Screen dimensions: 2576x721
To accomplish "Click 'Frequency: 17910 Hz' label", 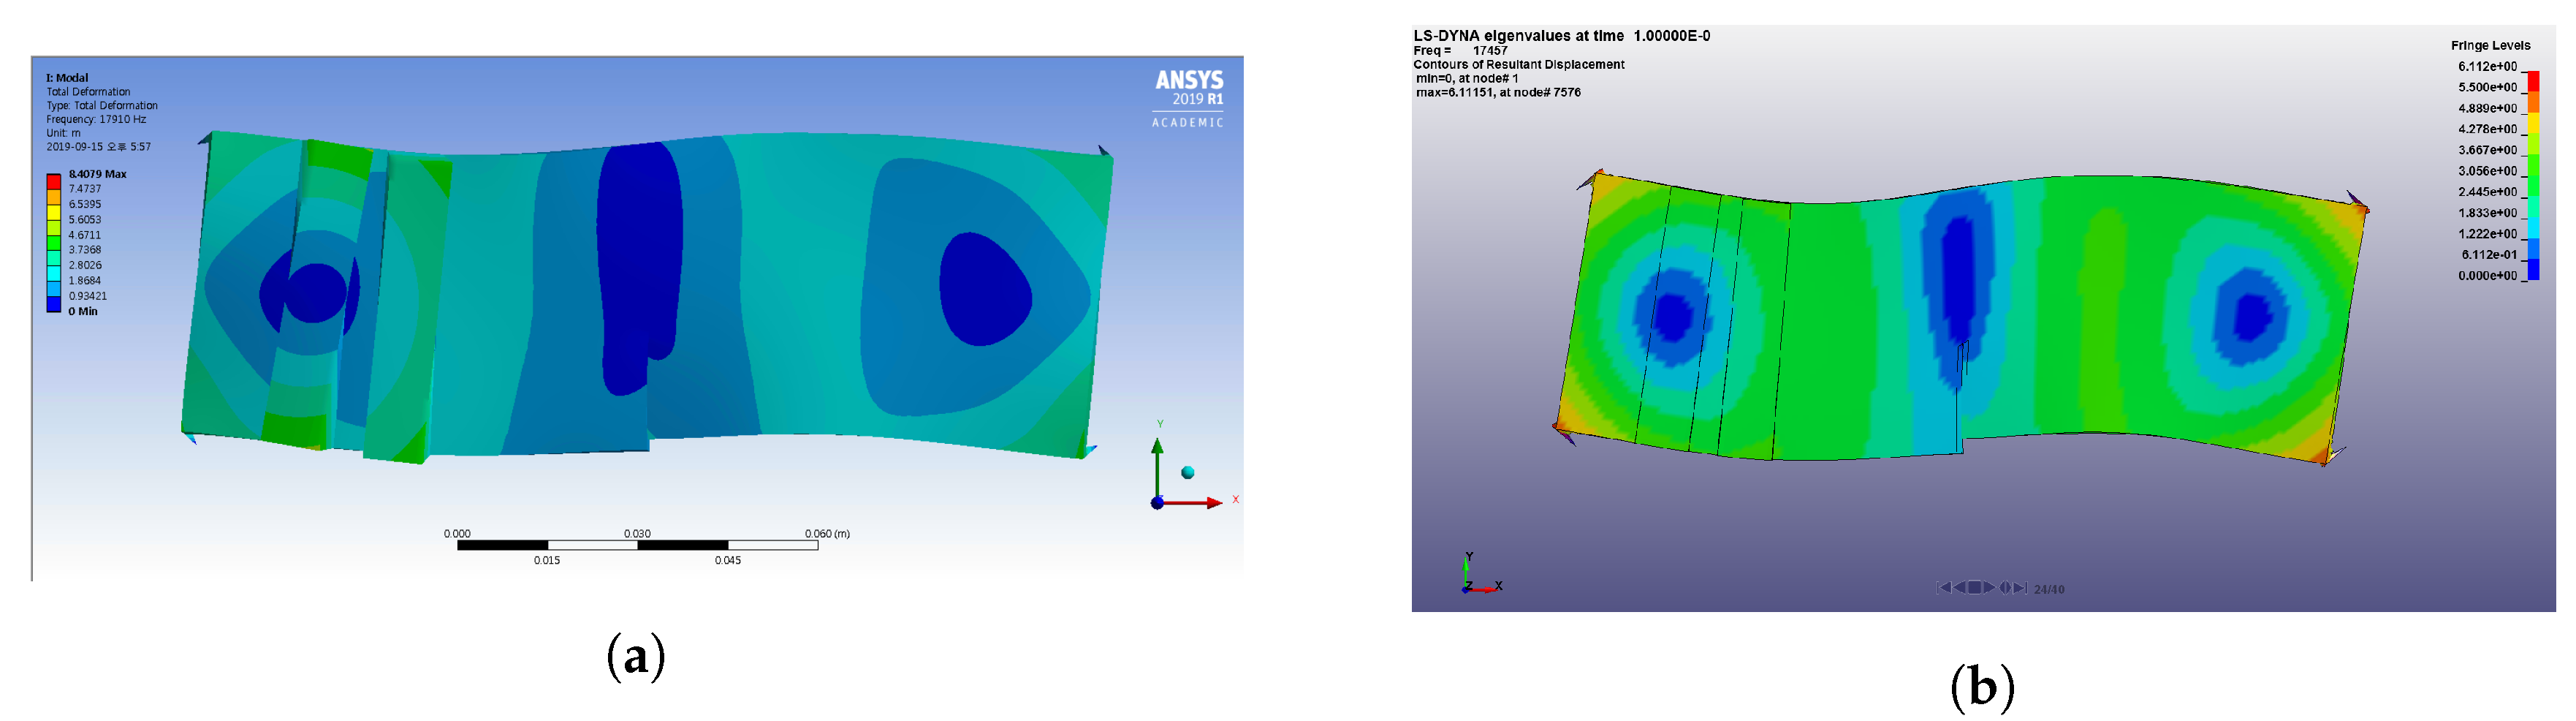I will [x=96, y=119].
